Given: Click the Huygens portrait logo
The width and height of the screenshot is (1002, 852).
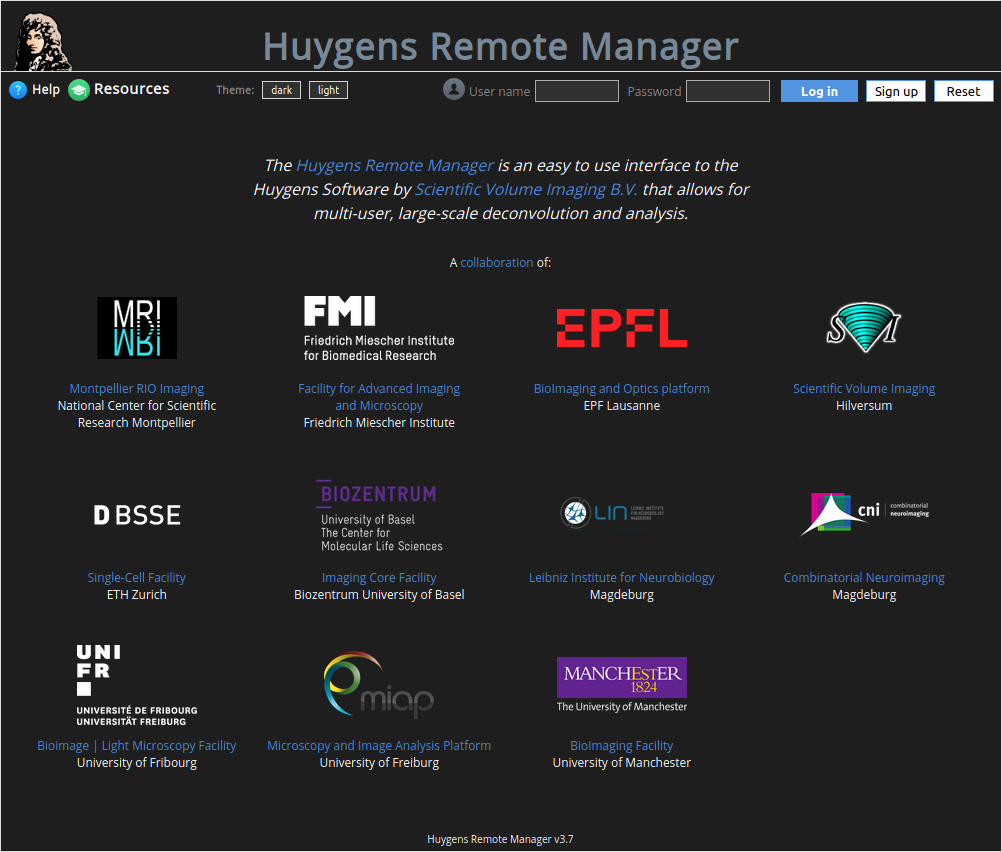Looking at the screenshot, I should tap(43, 42).
